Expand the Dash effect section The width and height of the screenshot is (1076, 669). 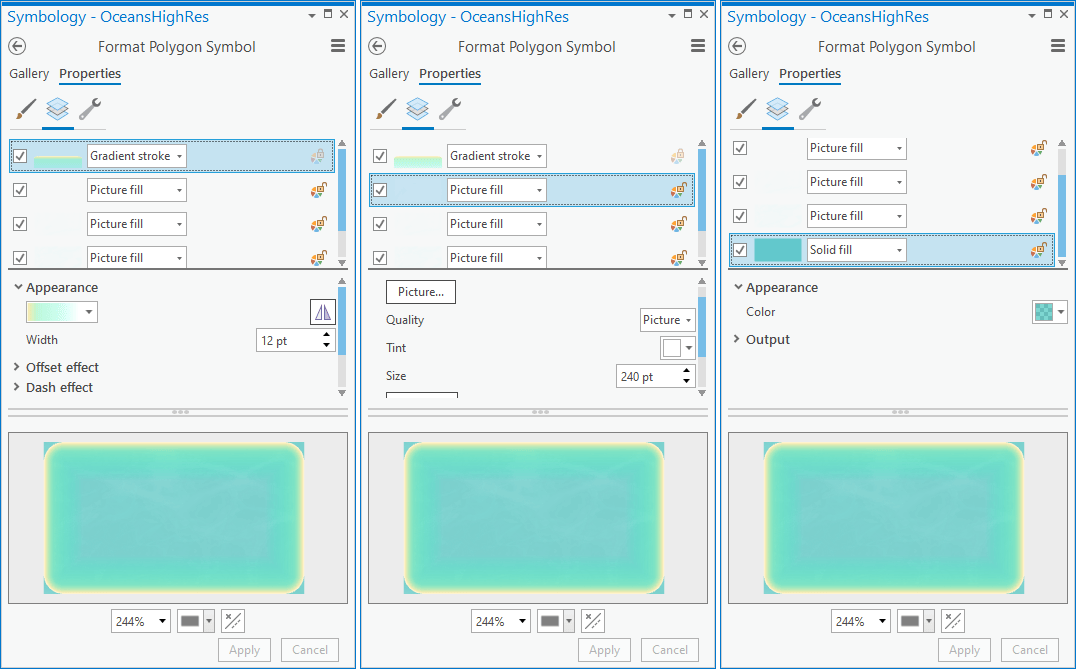16,387
